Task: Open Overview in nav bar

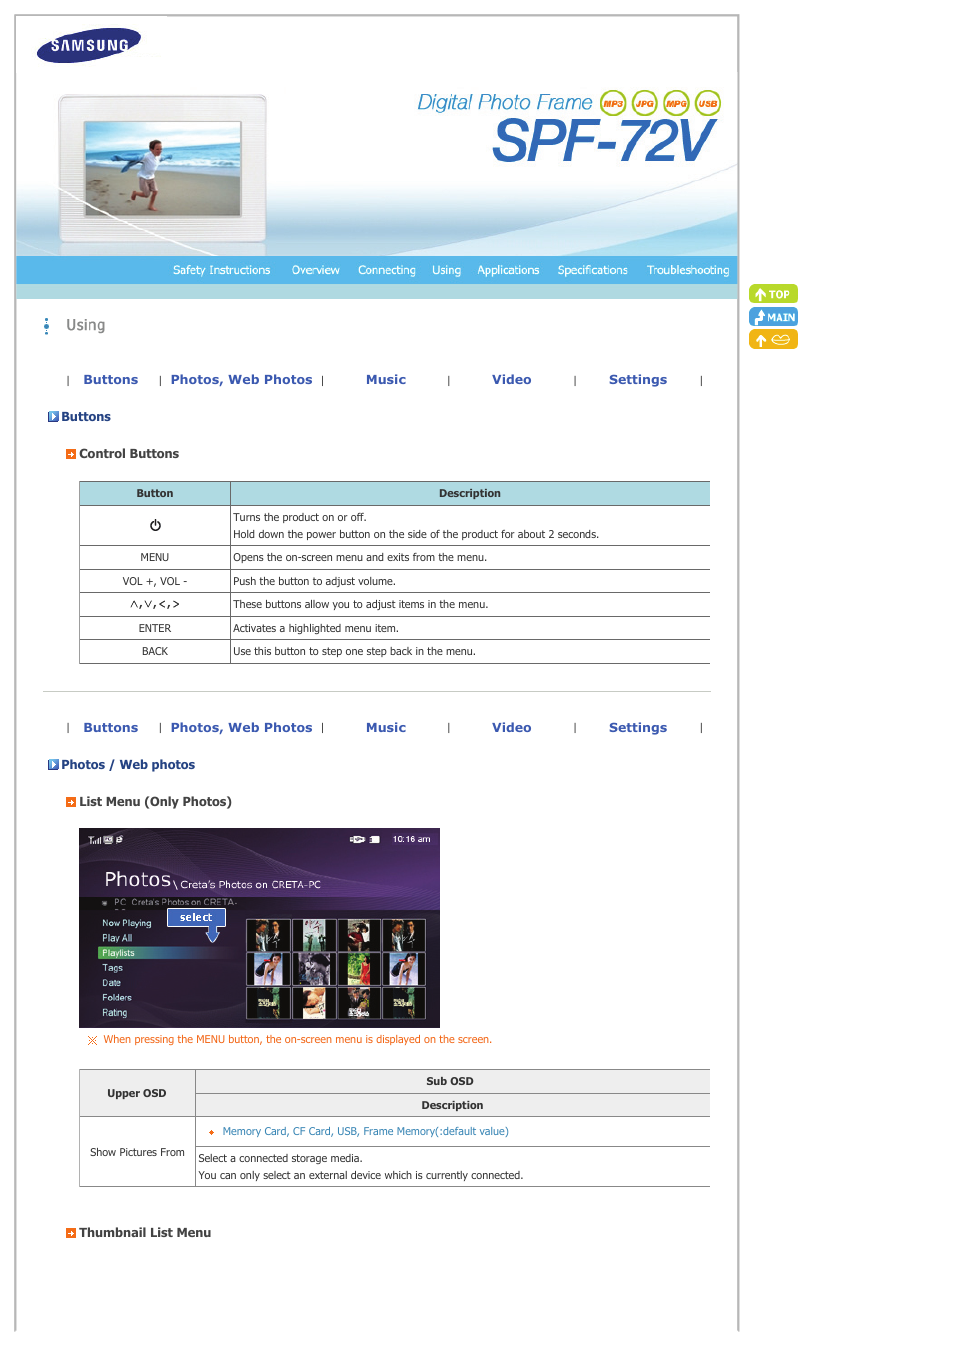Action: (316, 270)
